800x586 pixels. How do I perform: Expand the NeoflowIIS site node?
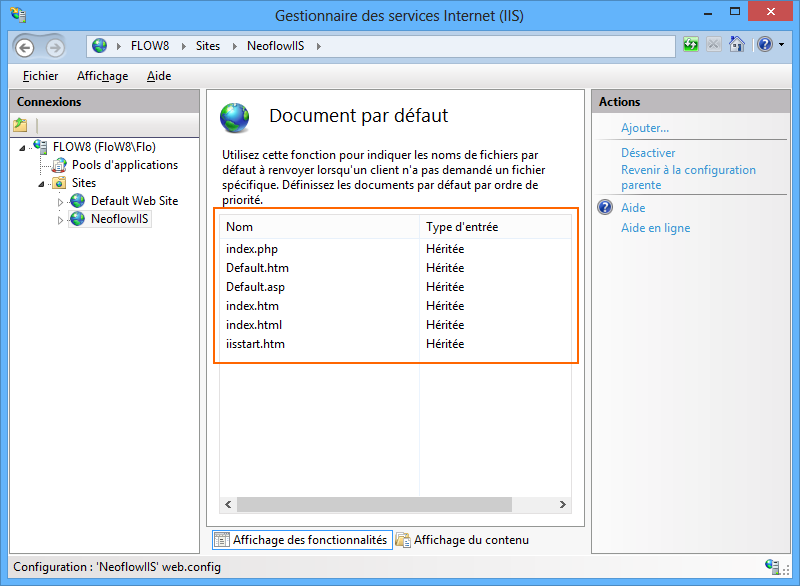(x=60, y=220)
